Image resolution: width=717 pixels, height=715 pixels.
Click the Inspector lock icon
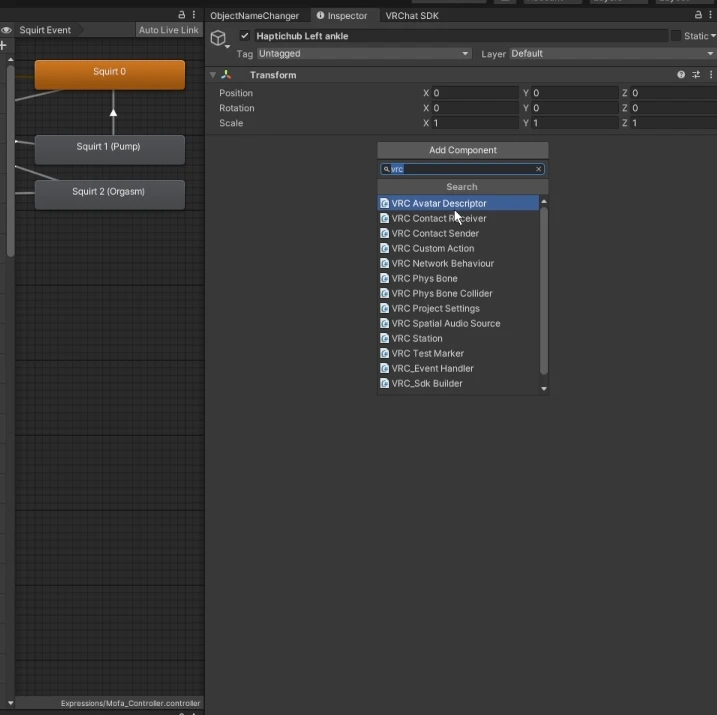[x=698, y=15]
